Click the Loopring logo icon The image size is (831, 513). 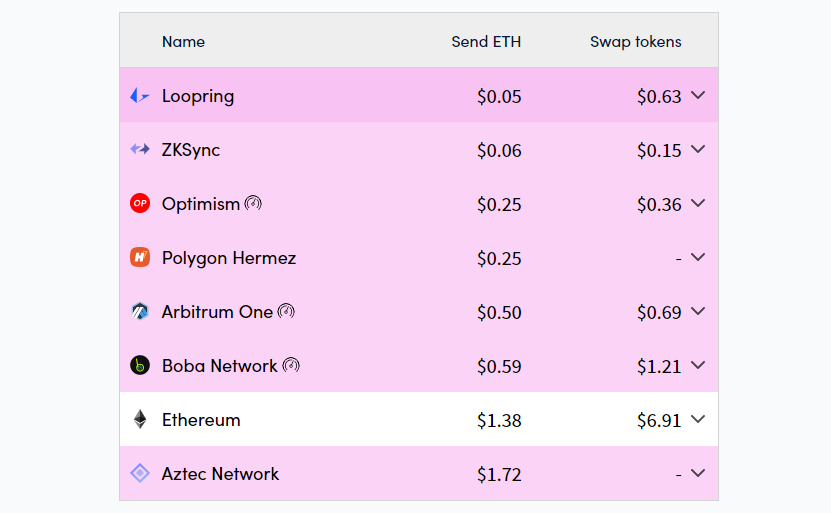pos(140,96)
